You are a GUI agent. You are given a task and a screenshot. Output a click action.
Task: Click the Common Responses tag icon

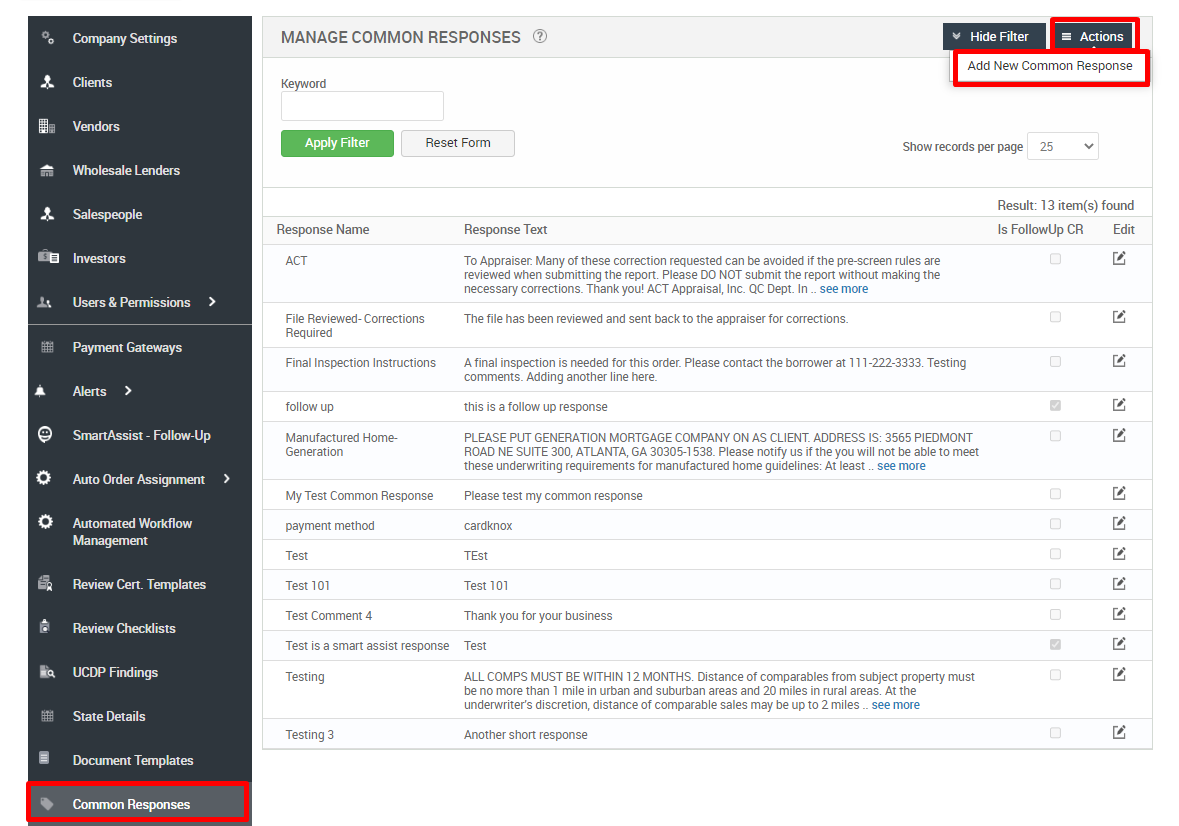click(x=47, y=804)
